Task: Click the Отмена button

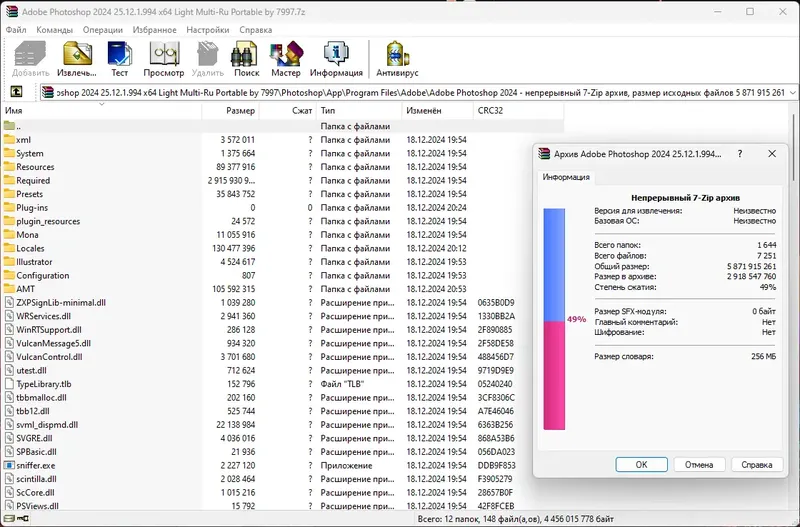Action: (699, 464)
